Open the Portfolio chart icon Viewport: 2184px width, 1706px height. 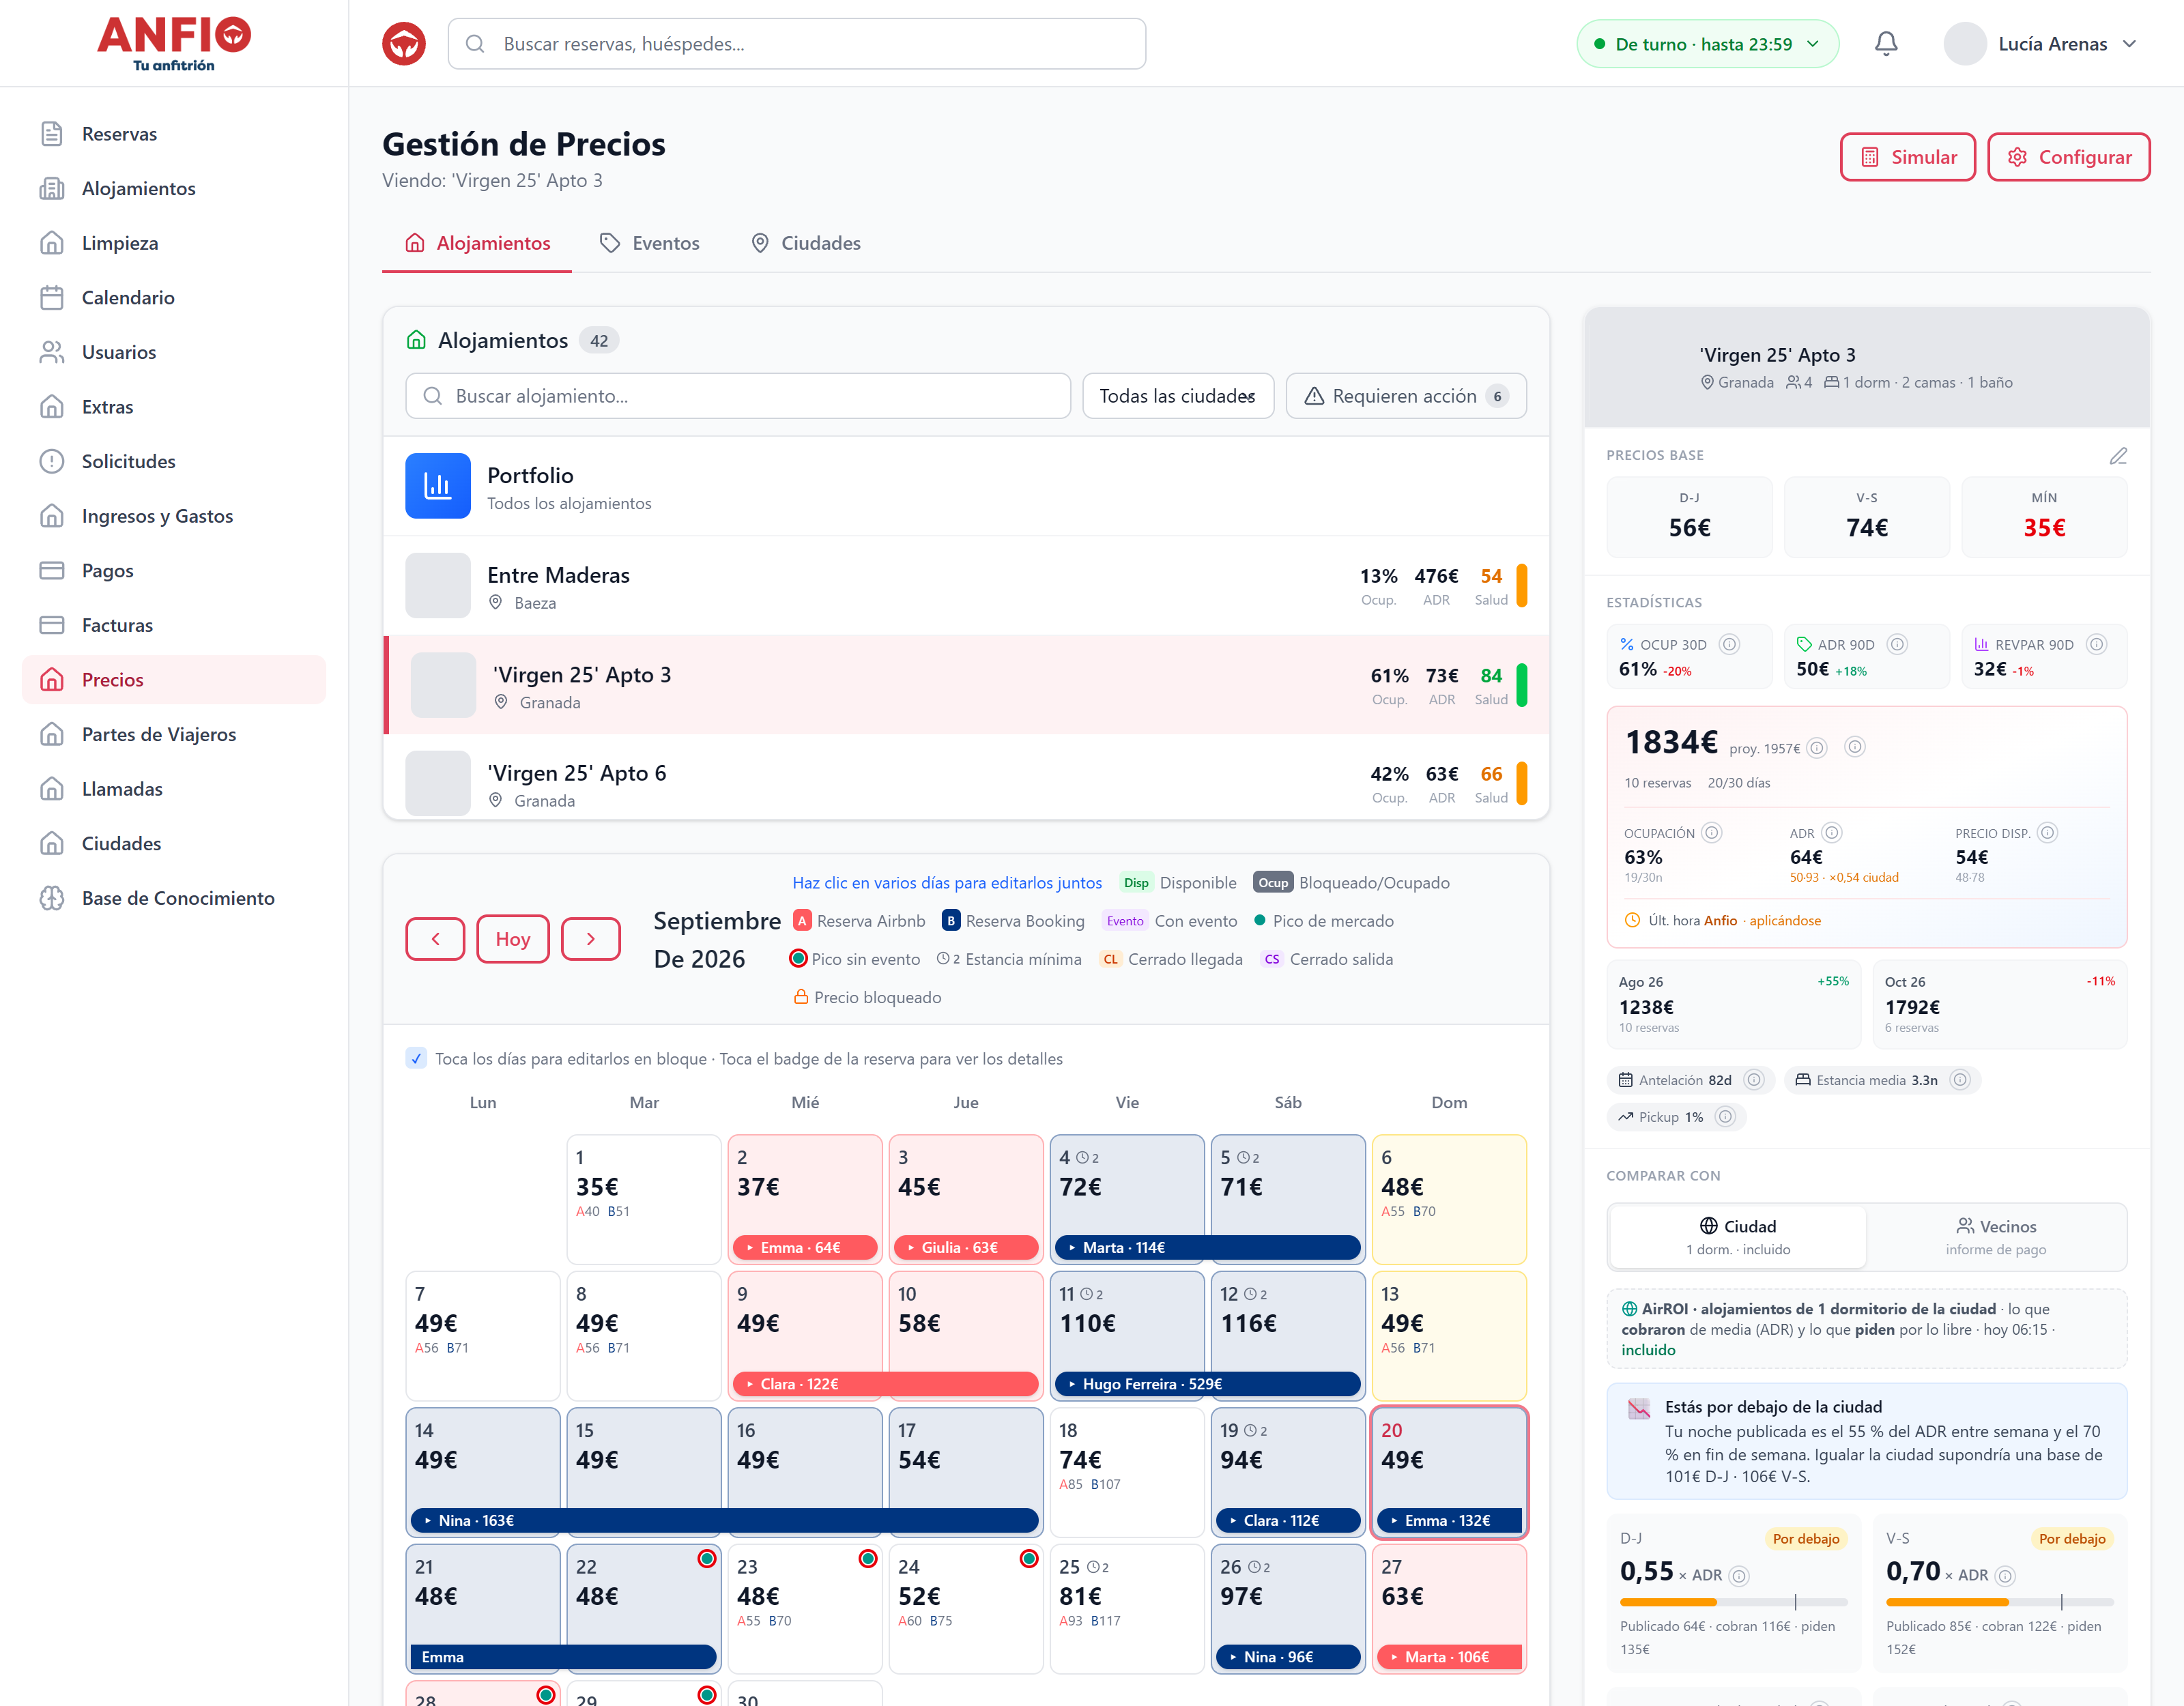[438, 486]
